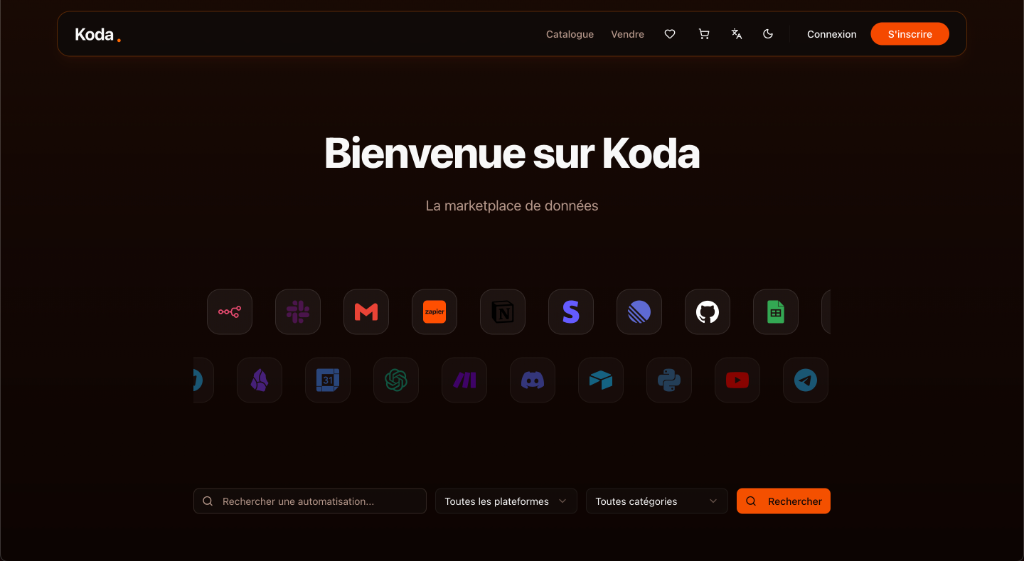The width and height of the screenshot is (1024, 561).
Task: Select the Slack integration icon
Action: click(x=298, y=312)
